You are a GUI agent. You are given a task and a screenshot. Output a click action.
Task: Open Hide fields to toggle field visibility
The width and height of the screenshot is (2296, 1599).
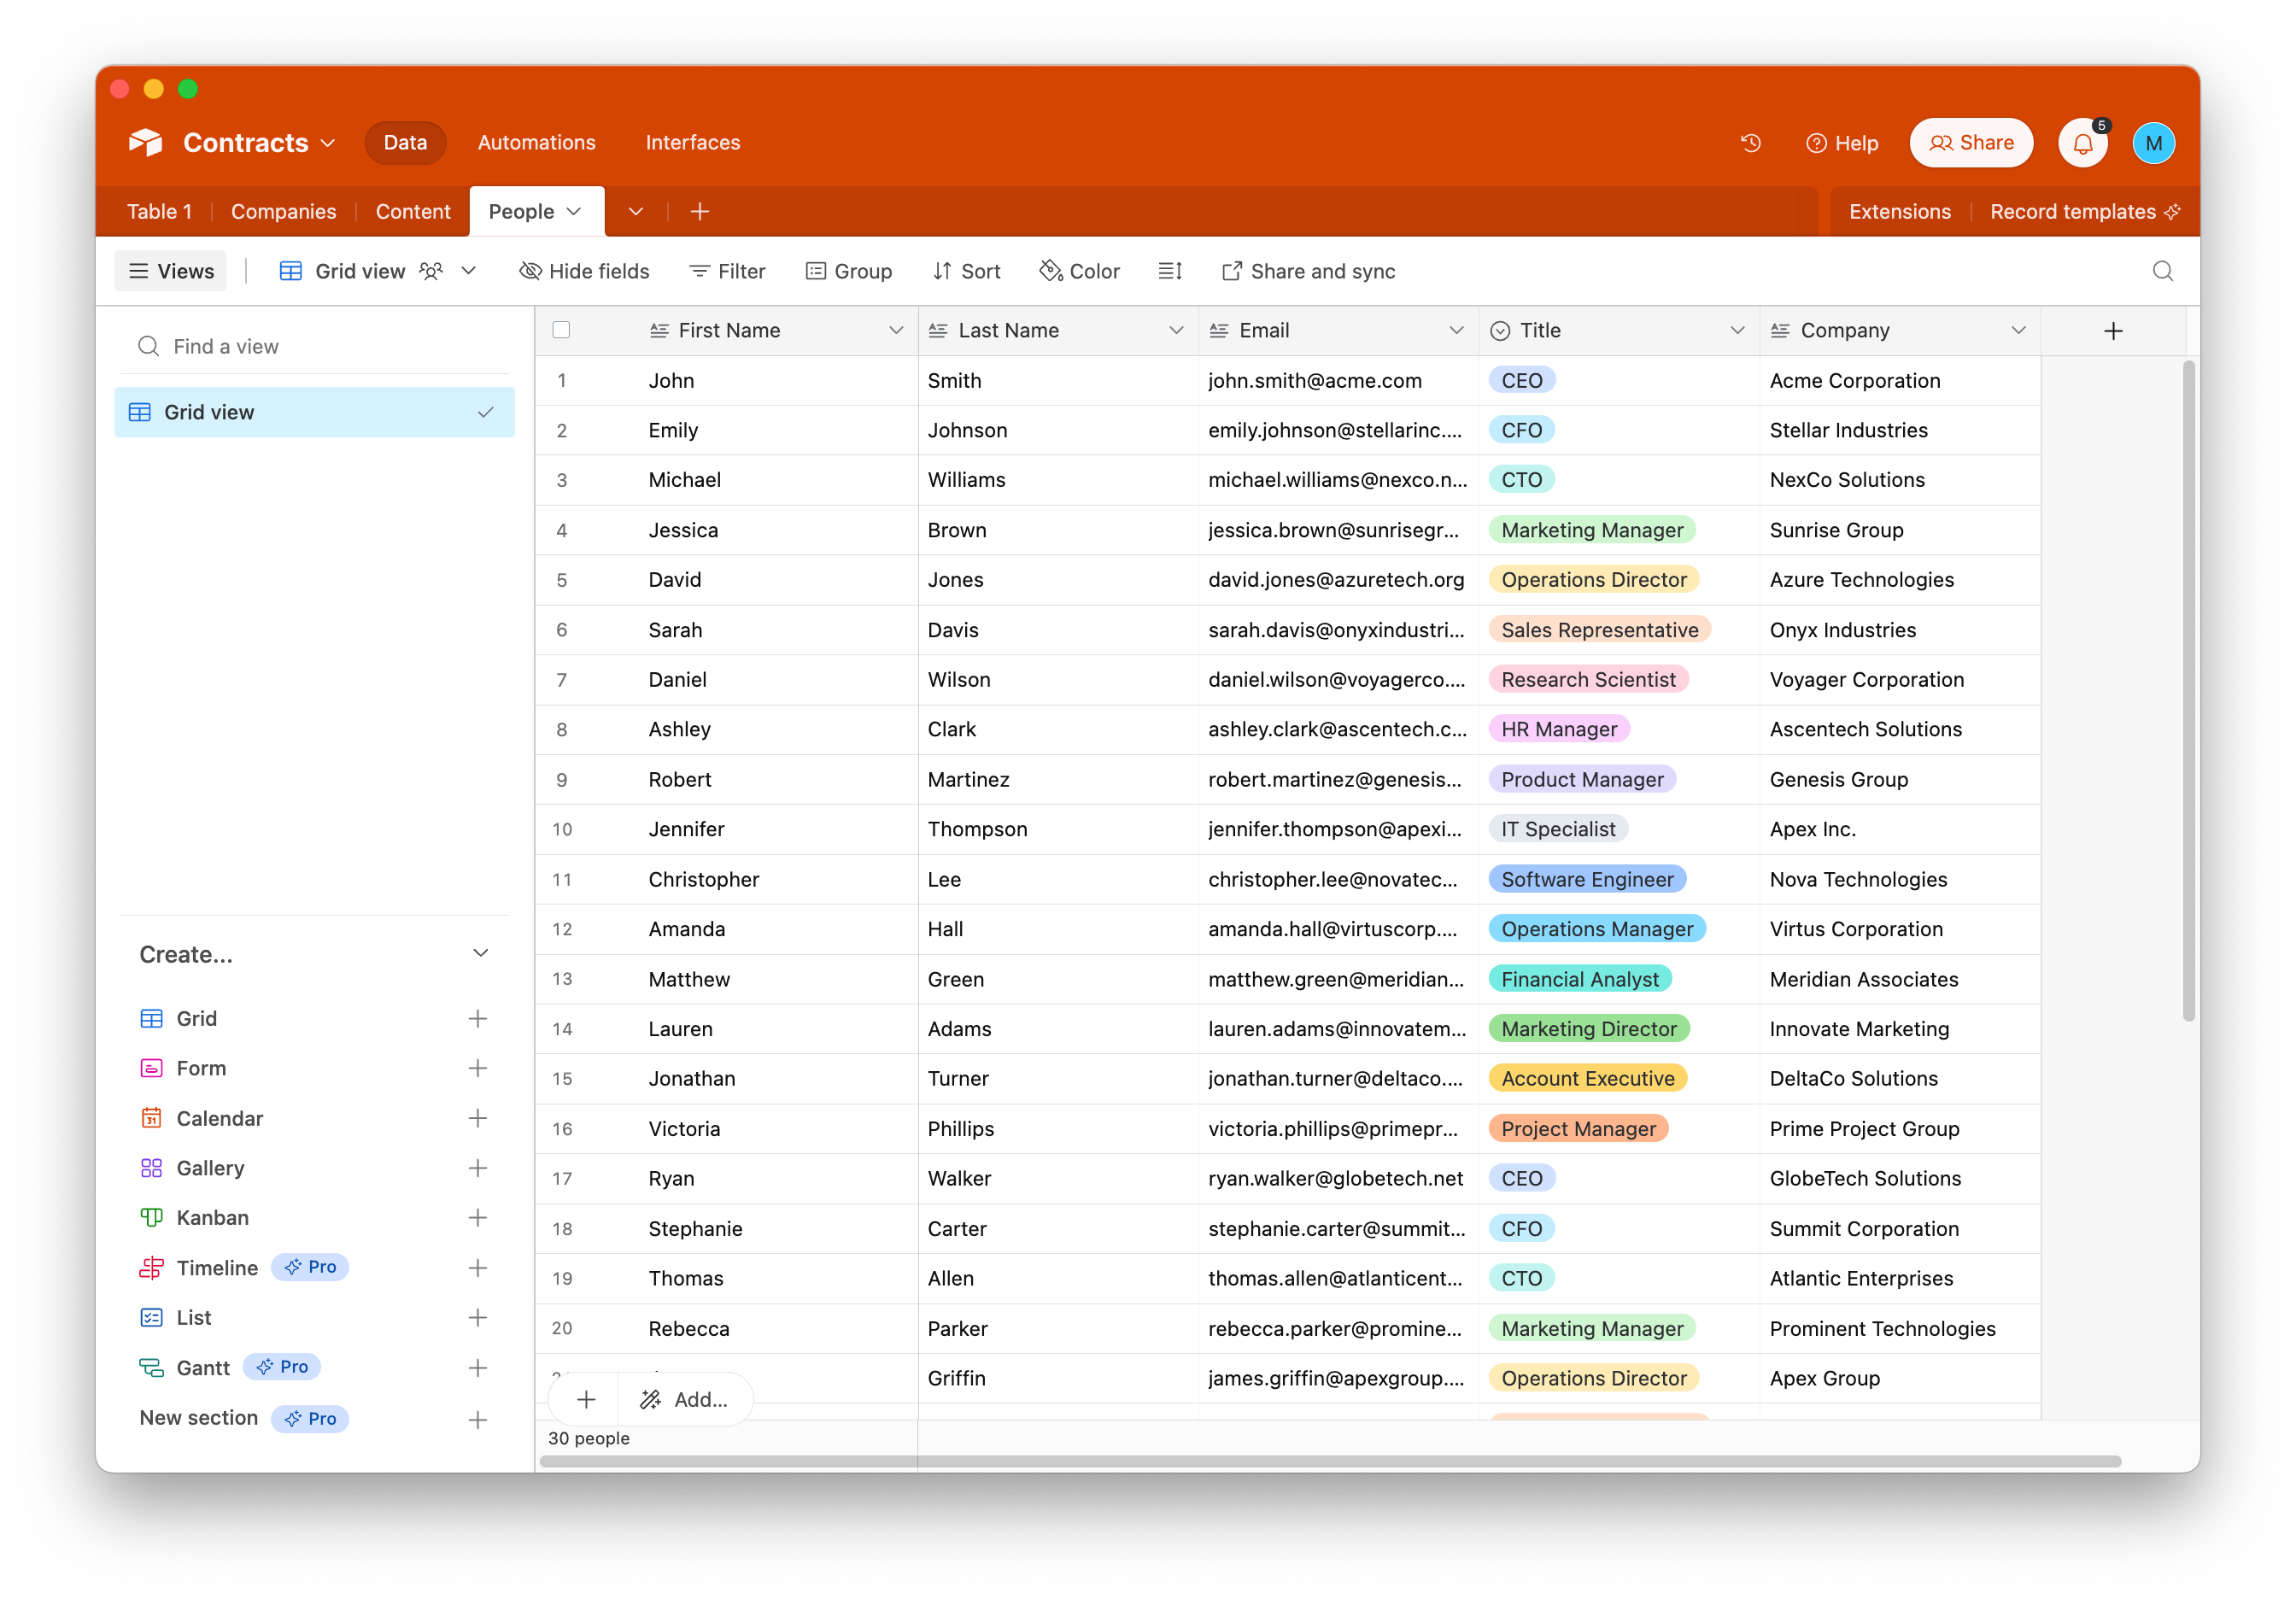[x=584, y=271]
